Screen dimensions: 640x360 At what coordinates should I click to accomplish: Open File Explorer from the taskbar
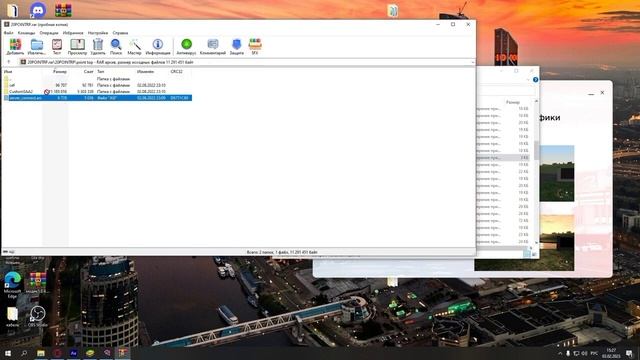(41, 353)
